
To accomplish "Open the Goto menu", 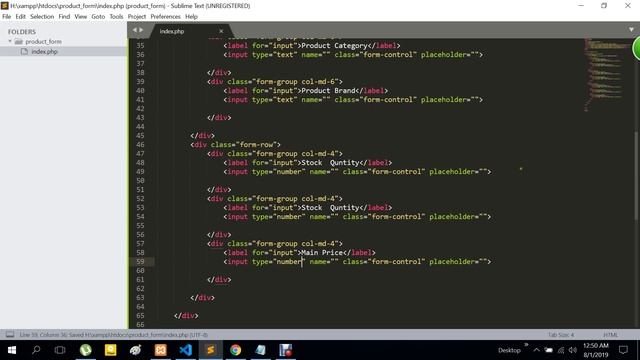I will coord(98,17).
